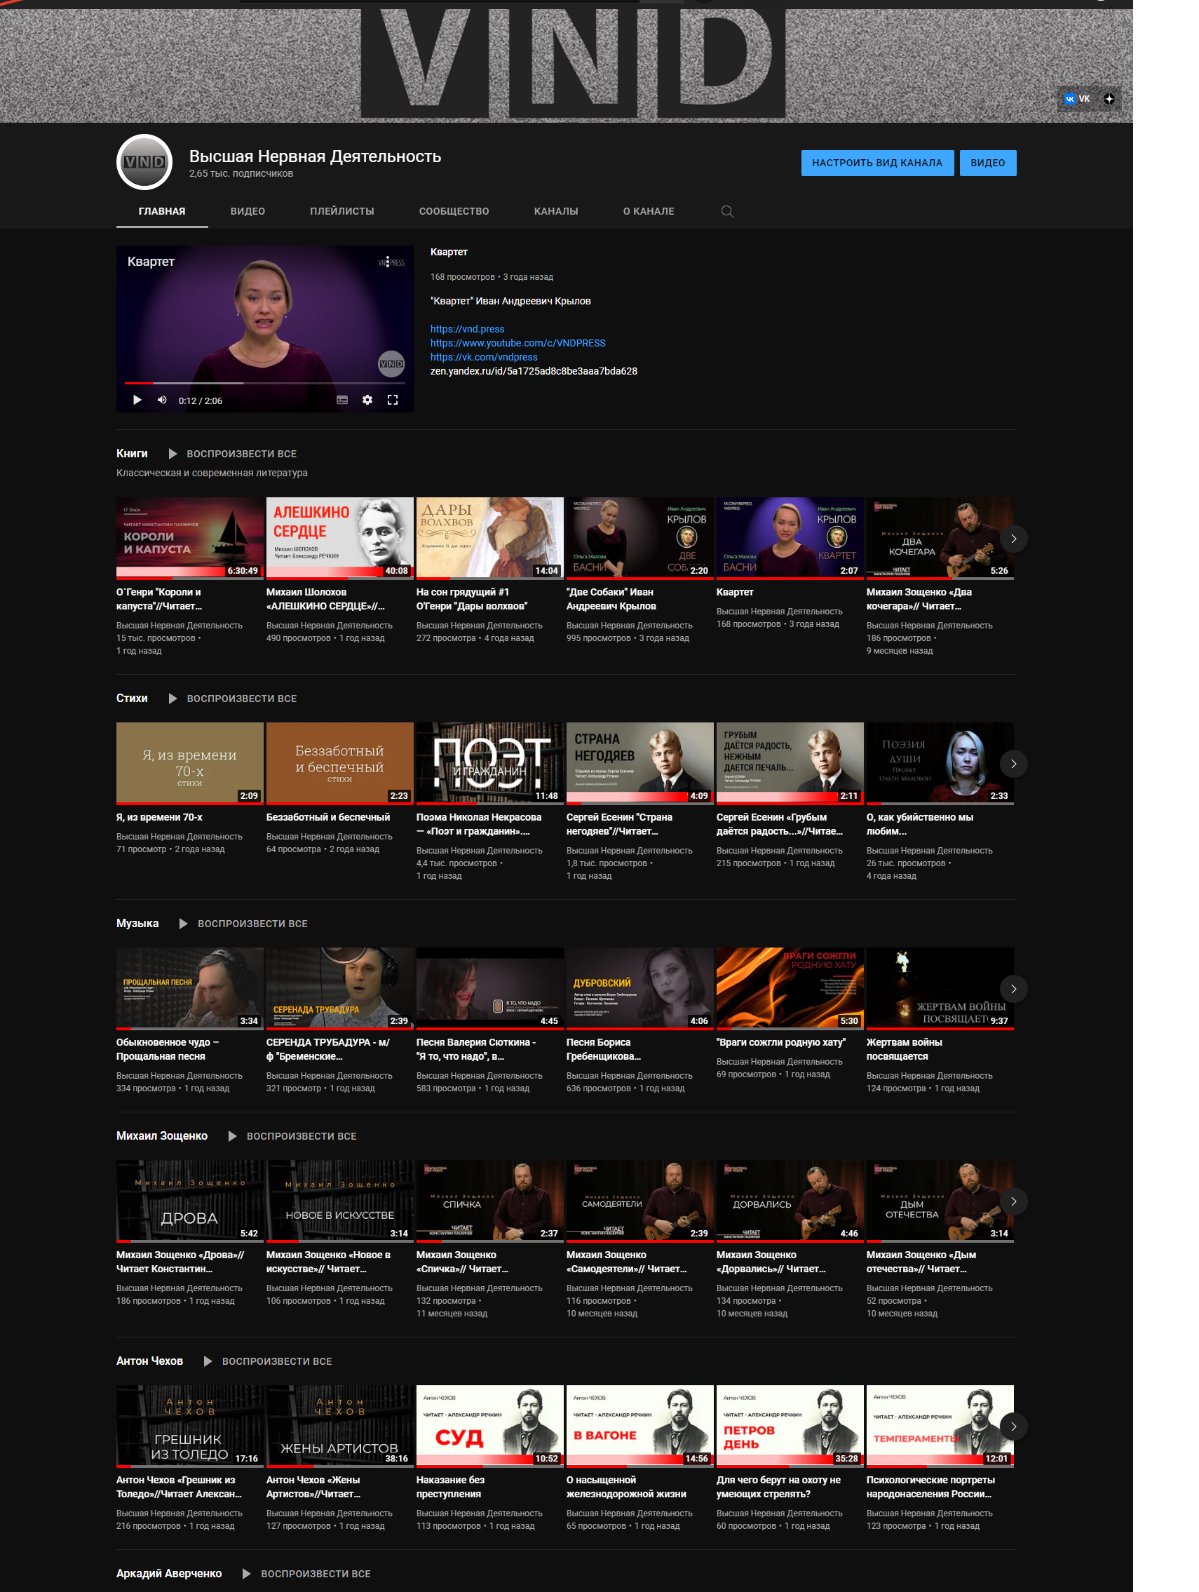This screenshot has width=1199, height=1592.
Task: Play the Квартет featured video
Action: click(137, 400)
